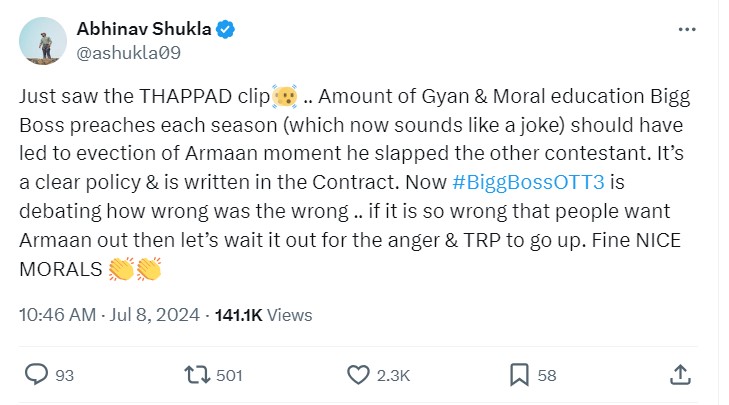The height and width of the screenshot is (405, 729).
Task: Bookmark this tweet with the bookmark icon
Action: 519,375
